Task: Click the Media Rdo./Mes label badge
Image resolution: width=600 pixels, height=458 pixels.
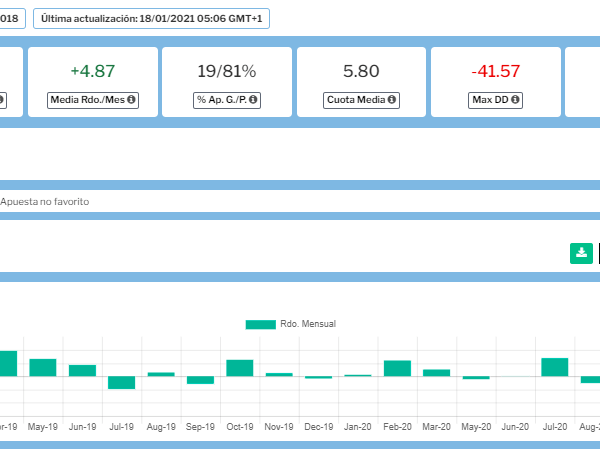Action: (93, 100)
